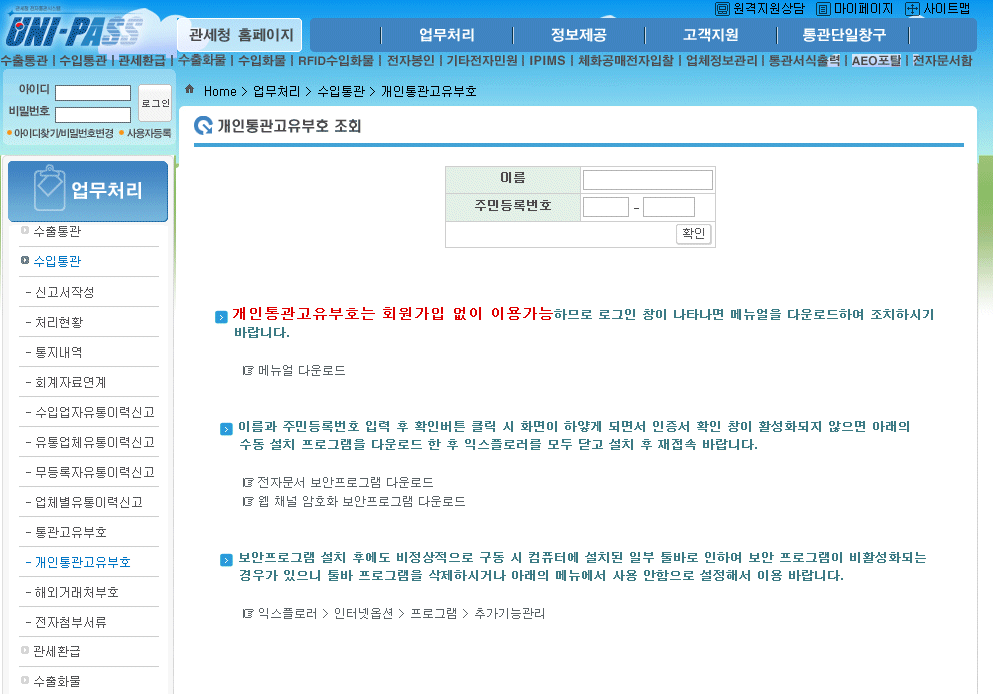Click the 로그인 button
Viewport: 993px width, 694px height.
155,103
